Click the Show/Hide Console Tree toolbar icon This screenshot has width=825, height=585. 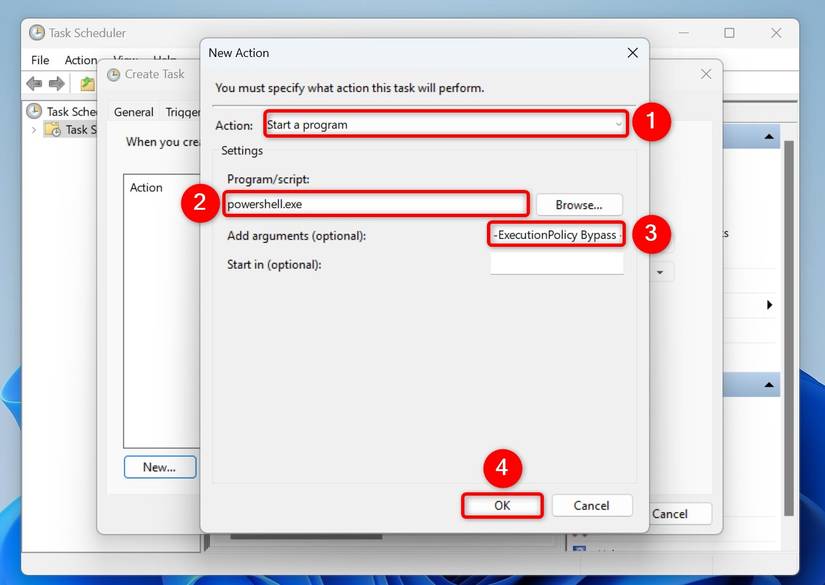[86, 83]
